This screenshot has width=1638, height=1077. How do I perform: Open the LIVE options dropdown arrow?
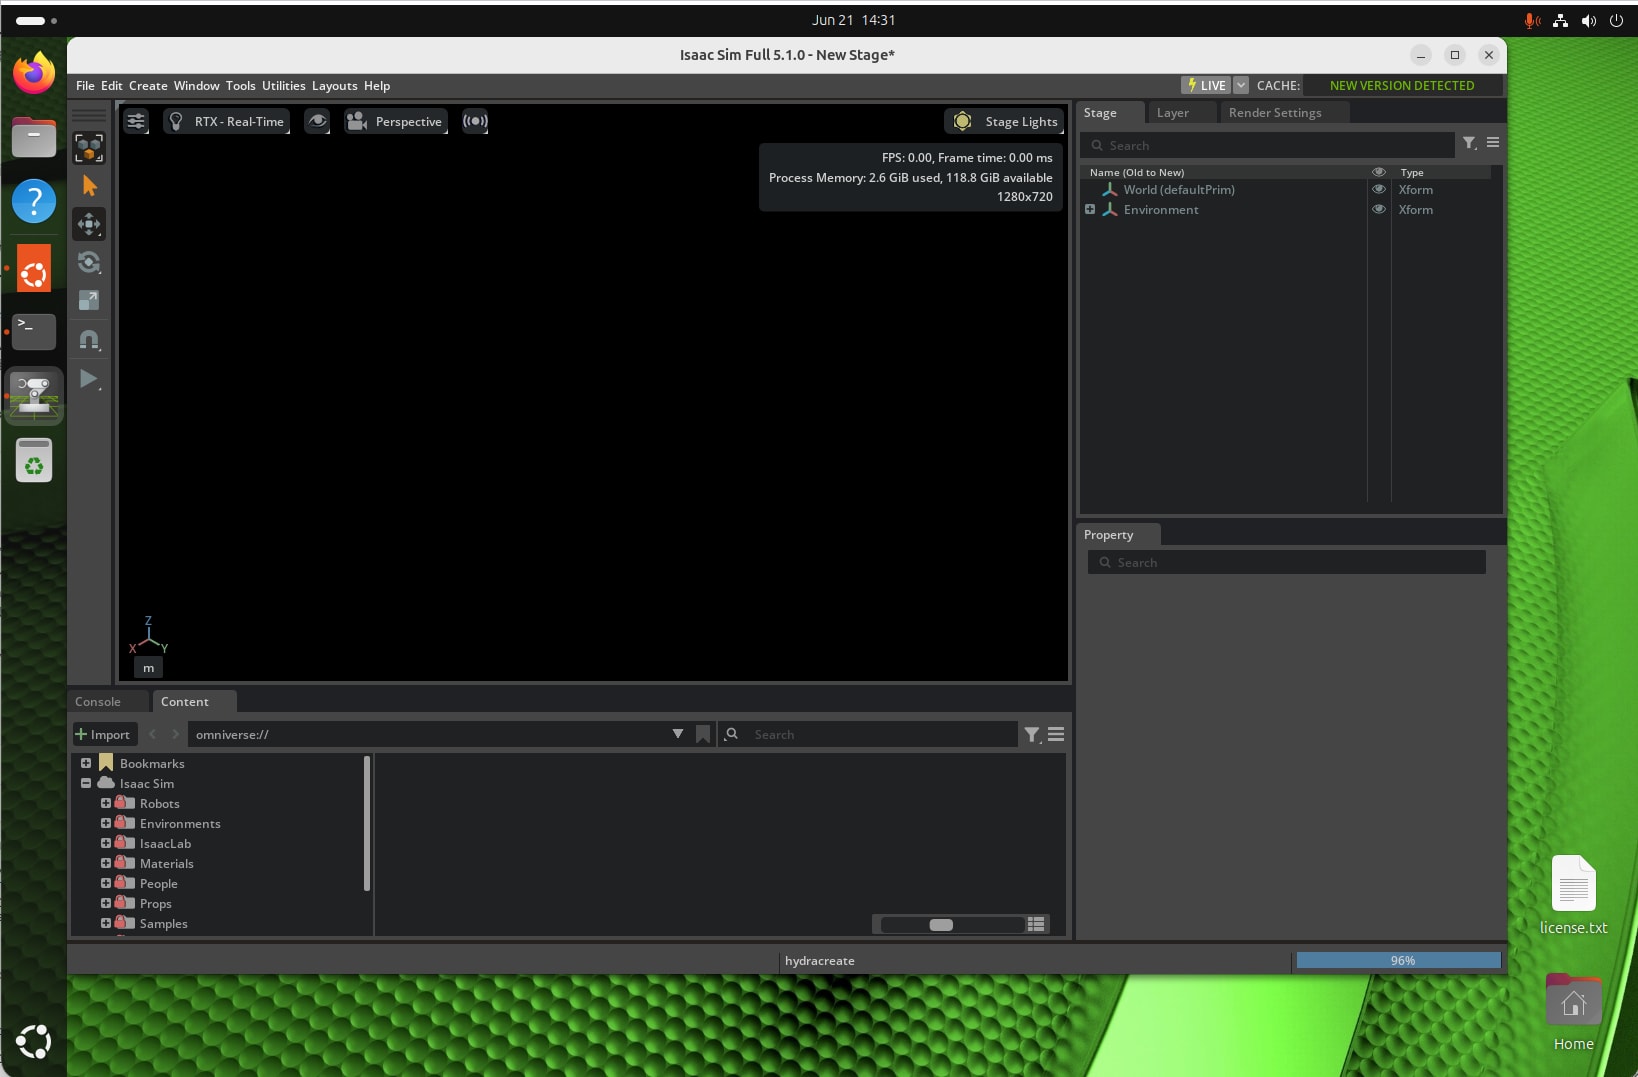pos(1241,85)
